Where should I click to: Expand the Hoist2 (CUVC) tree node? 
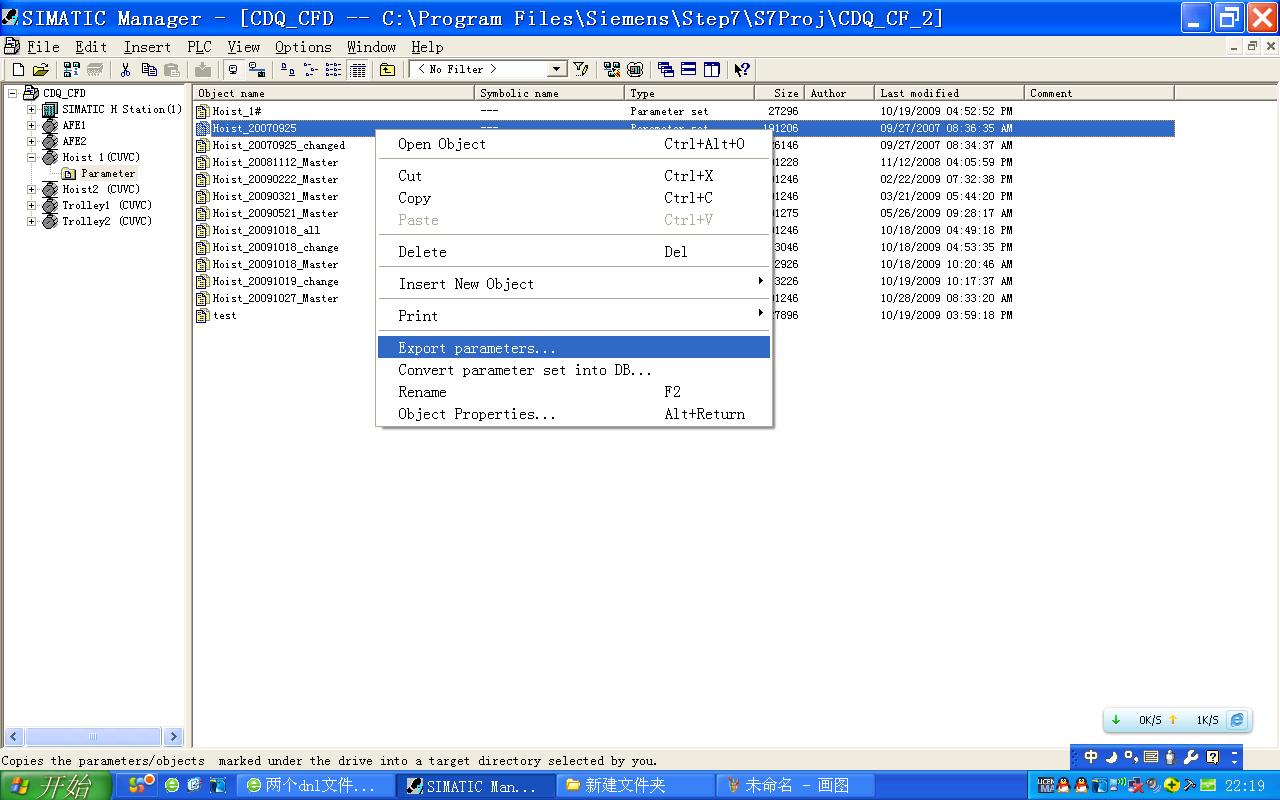(31, 189)
